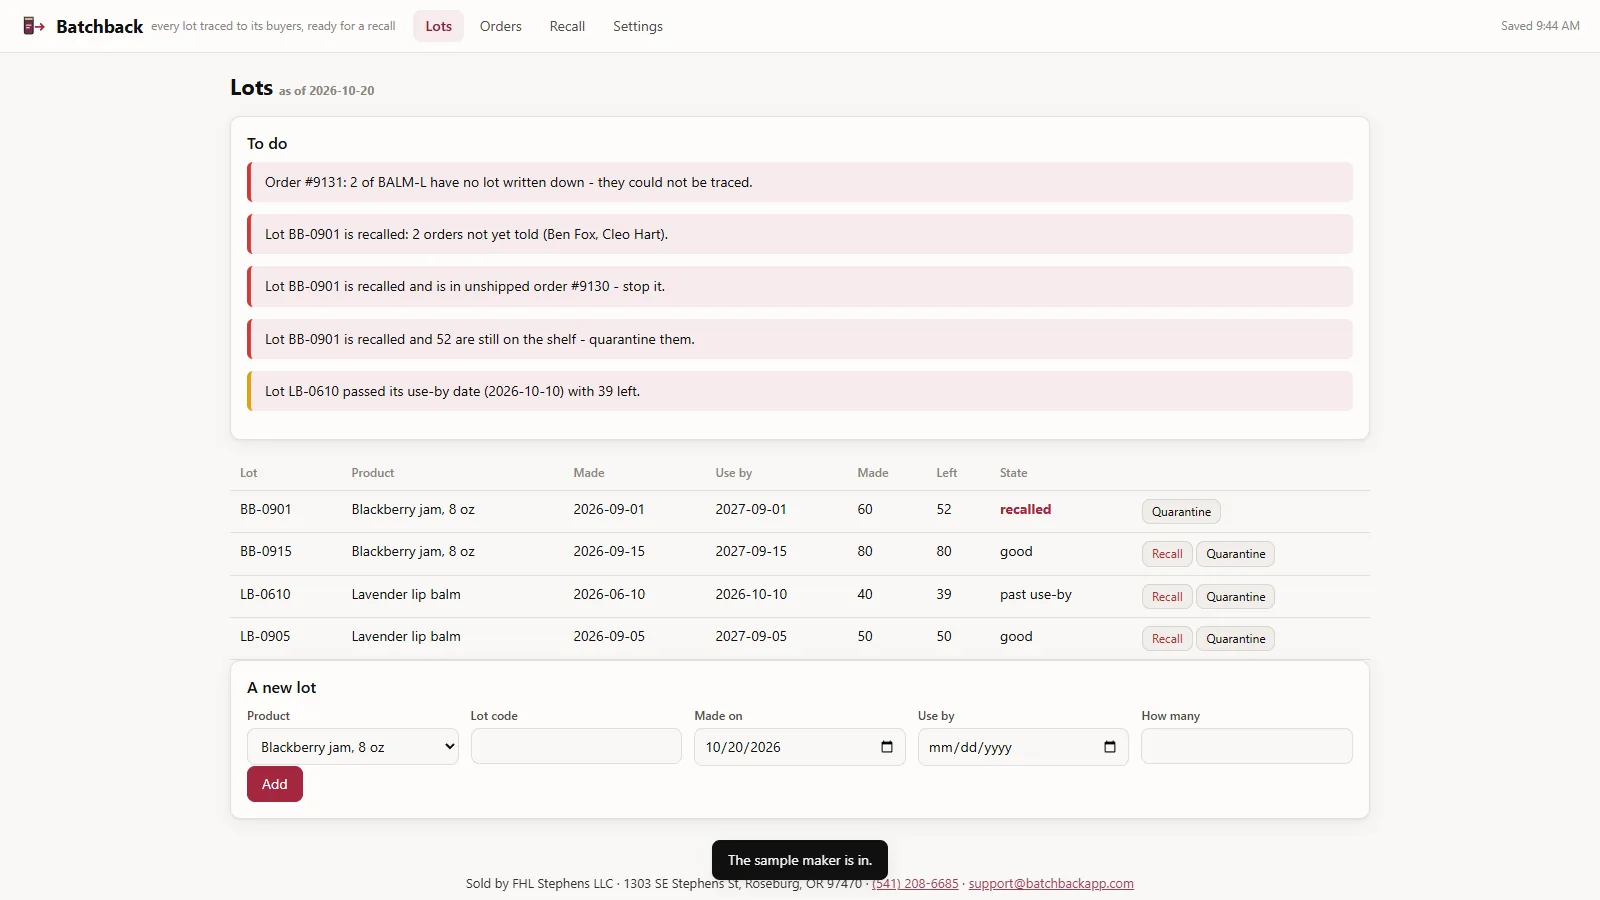
Task: Focus the How many input field
Action: 1247,746
